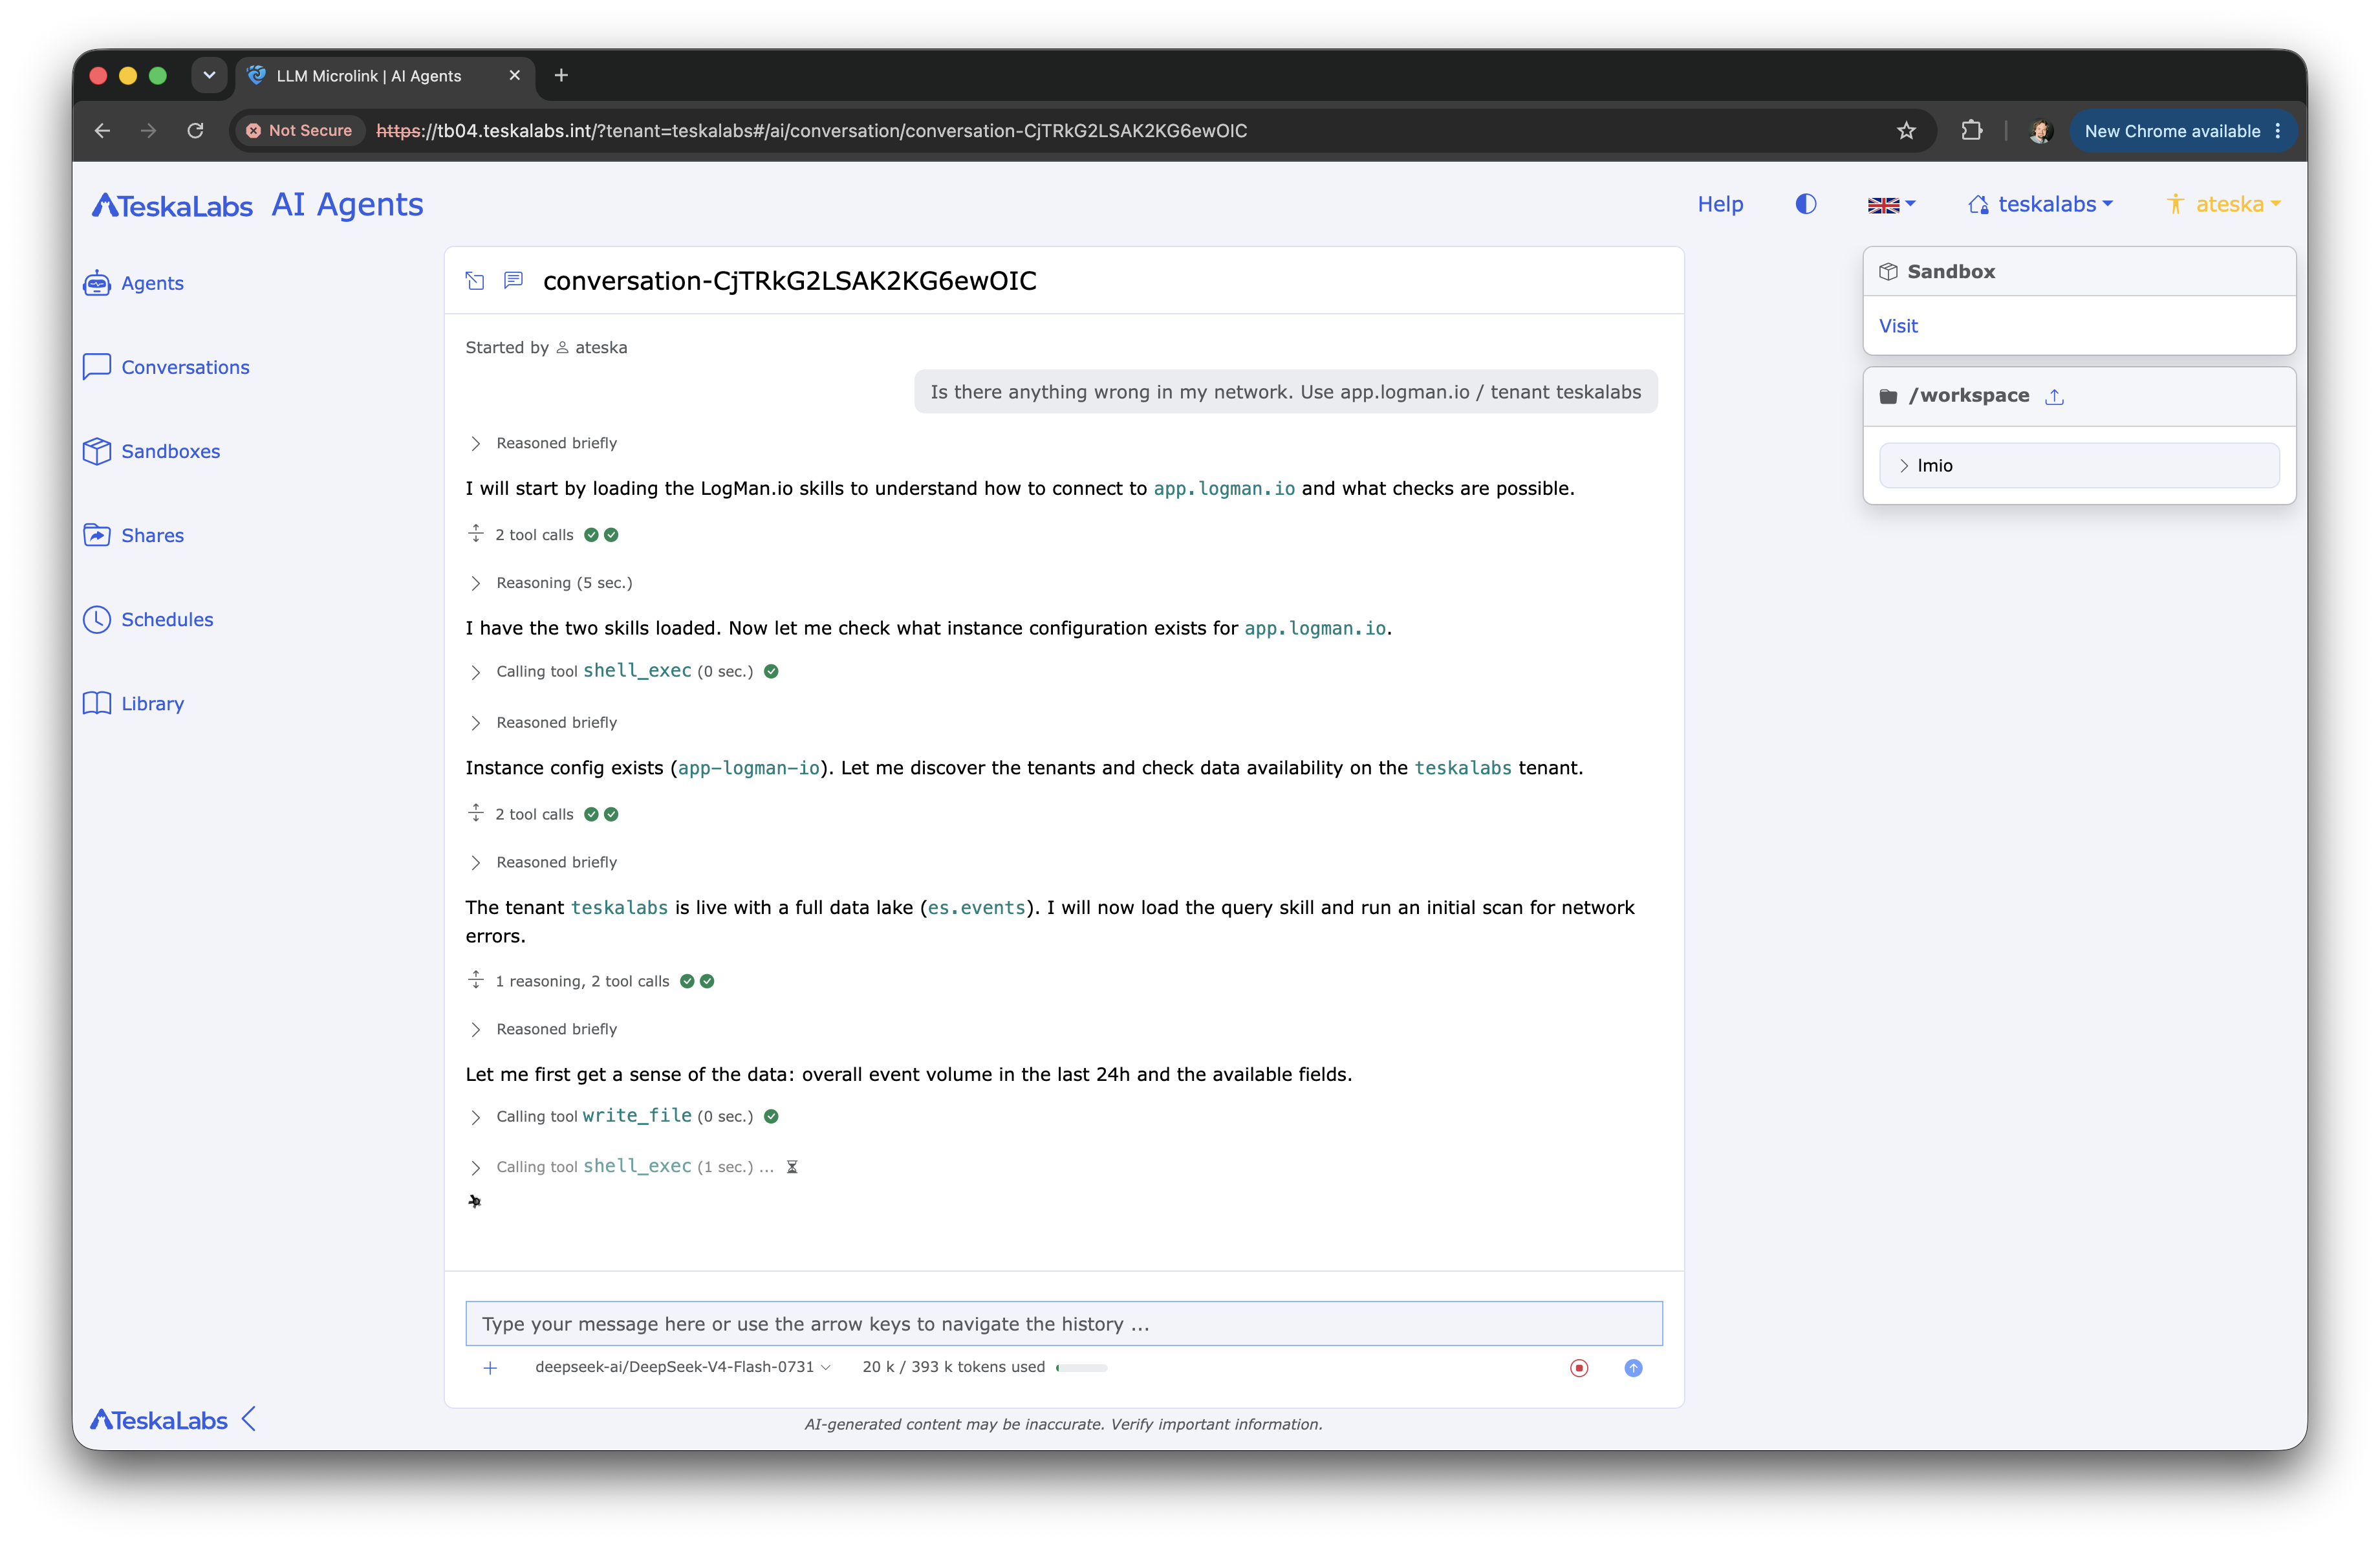
Task: Open the DeepSeek-V4-Flash model selector
Action: click(682, 1367)
